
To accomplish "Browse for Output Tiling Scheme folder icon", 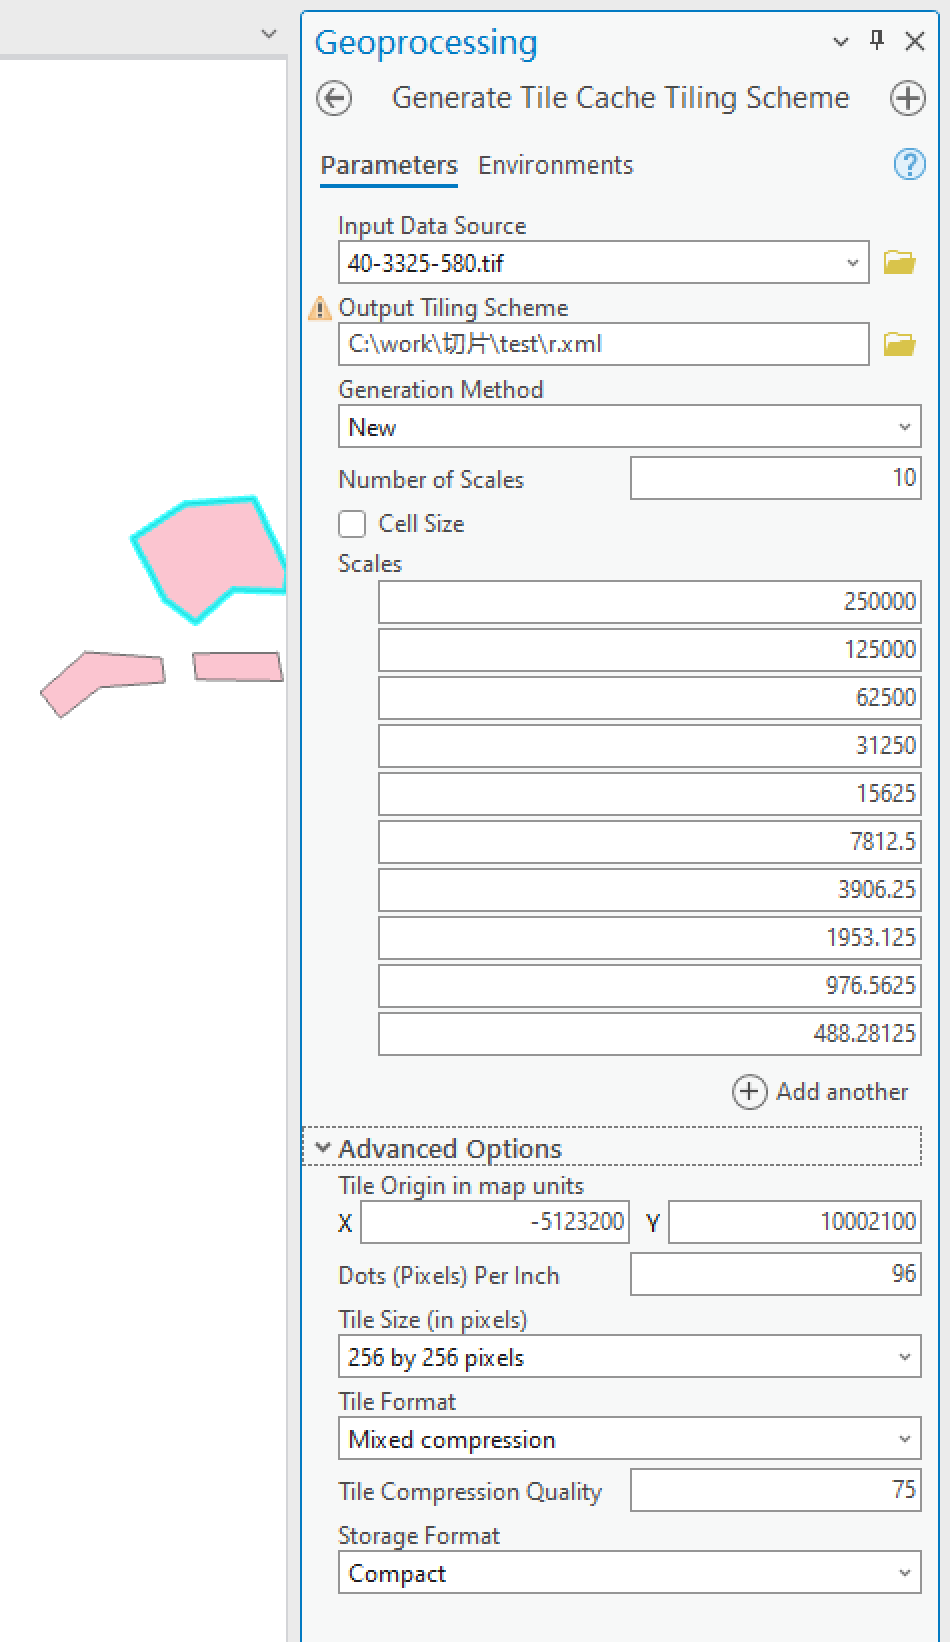I will coord(899,345).
